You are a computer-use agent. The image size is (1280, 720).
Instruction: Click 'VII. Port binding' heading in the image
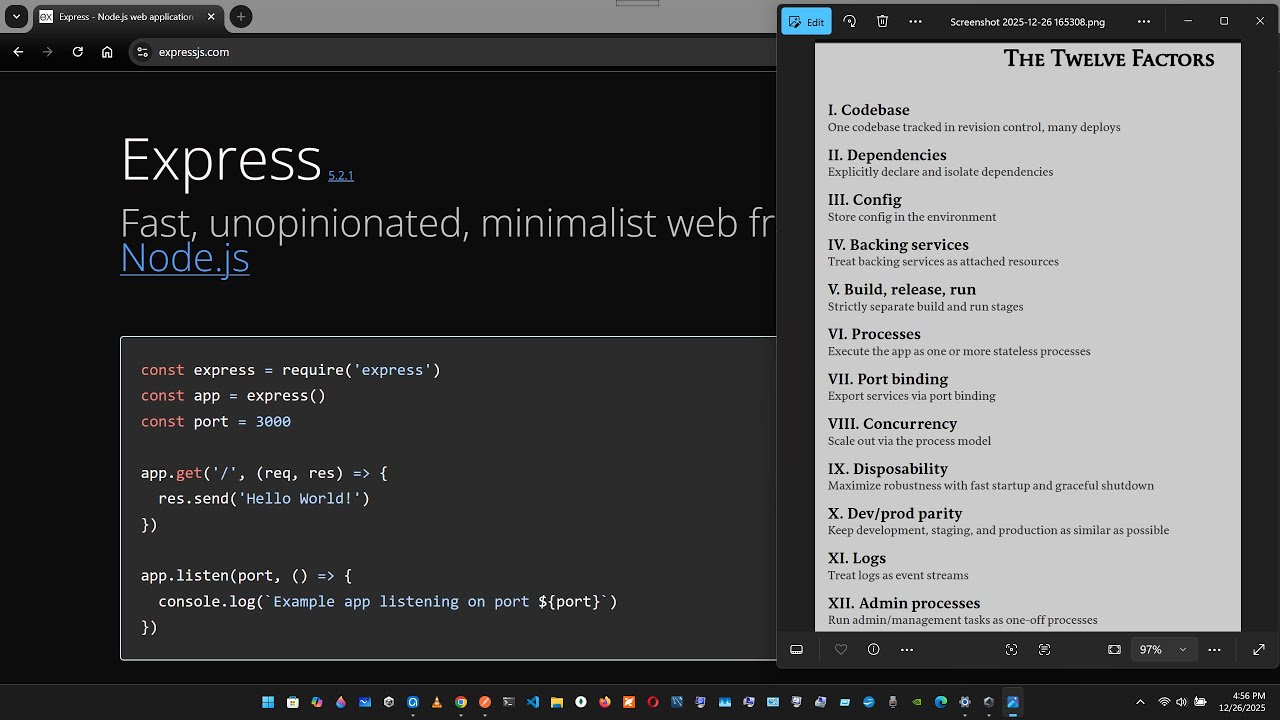coord(888,379)
